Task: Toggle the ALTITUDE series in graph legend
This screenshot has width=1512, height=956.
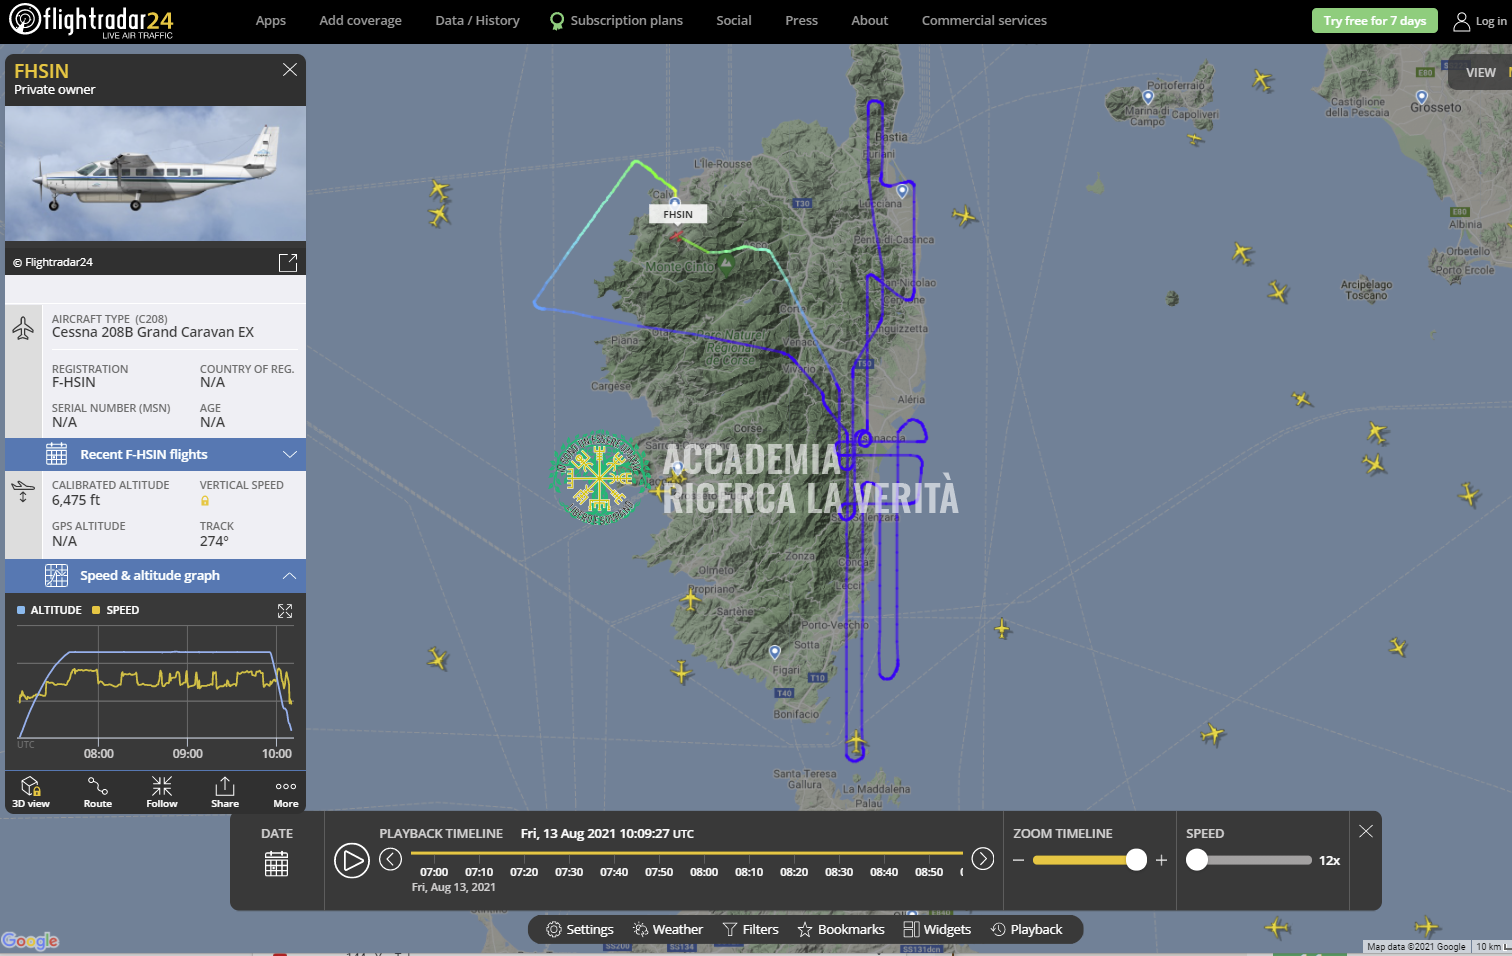Action: coord(50,610)
